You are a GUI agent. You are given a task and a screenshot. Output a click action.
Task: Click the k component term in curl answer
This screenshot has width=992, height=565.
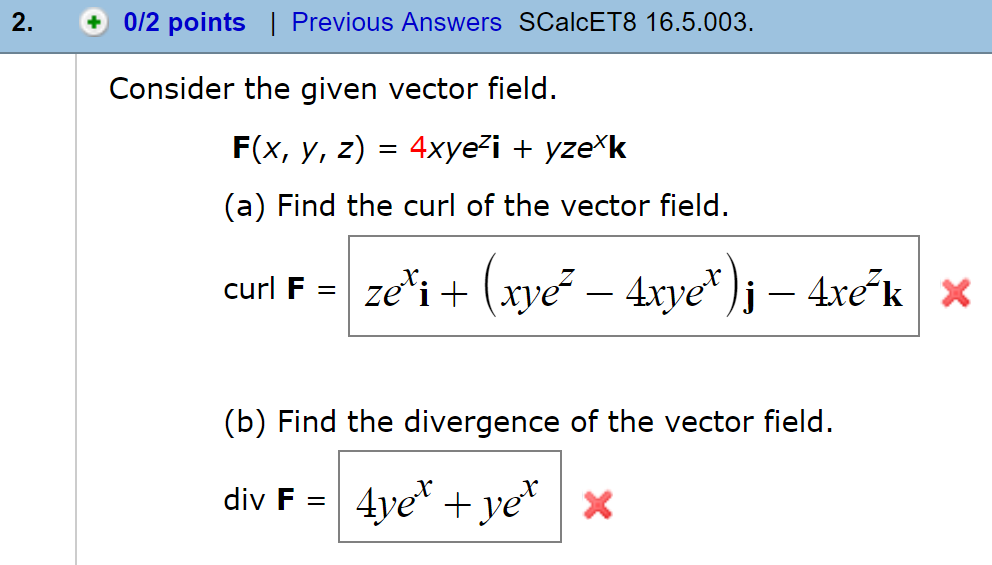pos(855,292)
